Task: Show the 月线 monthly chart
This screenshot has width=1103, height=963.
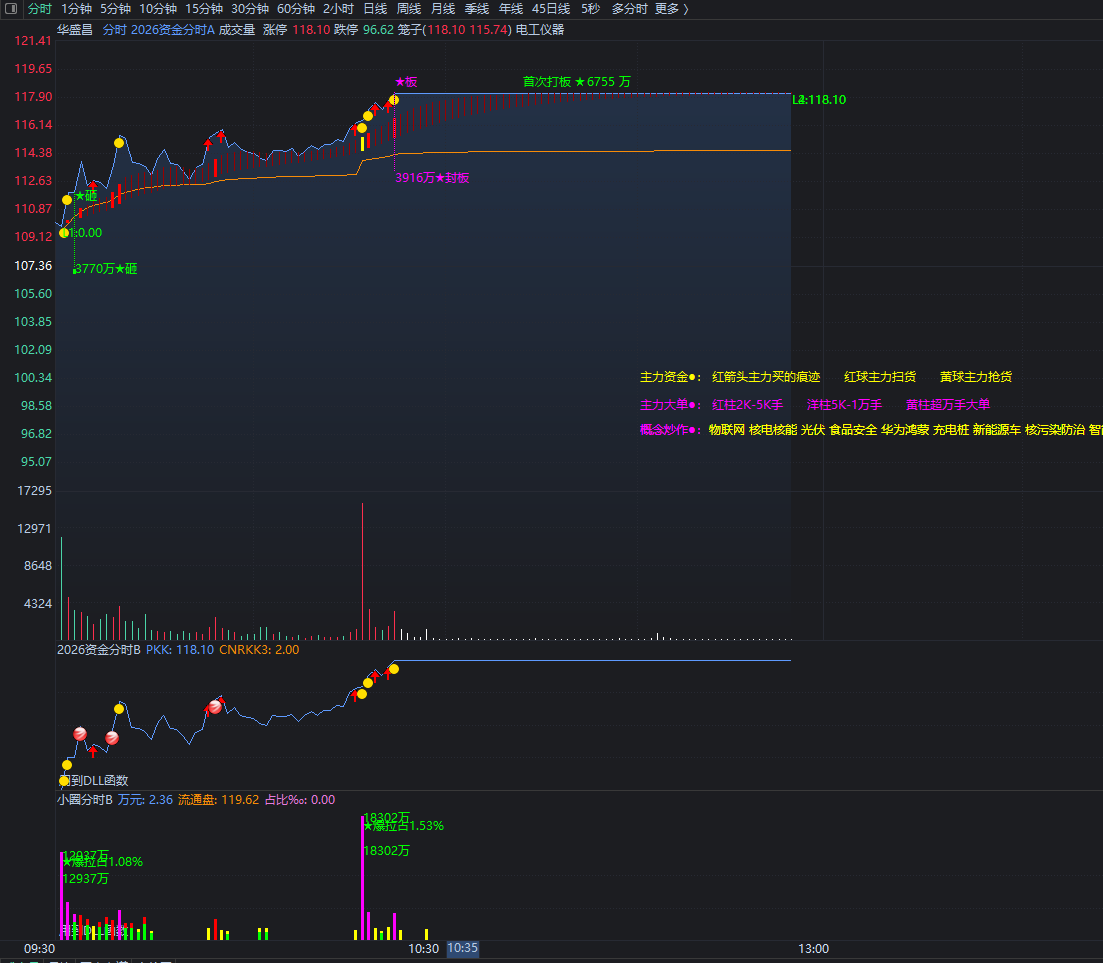Action: pyautogui.click(x=442, y=9)
